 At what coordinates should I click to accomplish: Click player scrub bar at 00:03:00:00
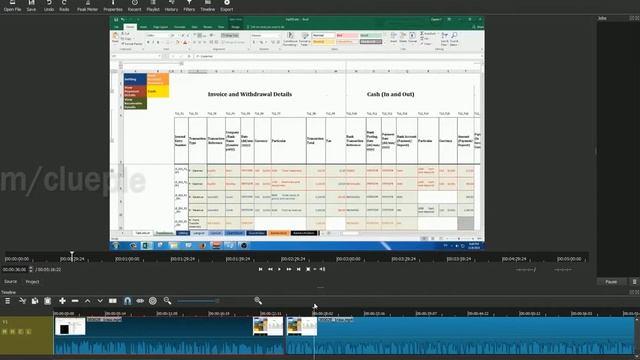[x=348, y=259]
